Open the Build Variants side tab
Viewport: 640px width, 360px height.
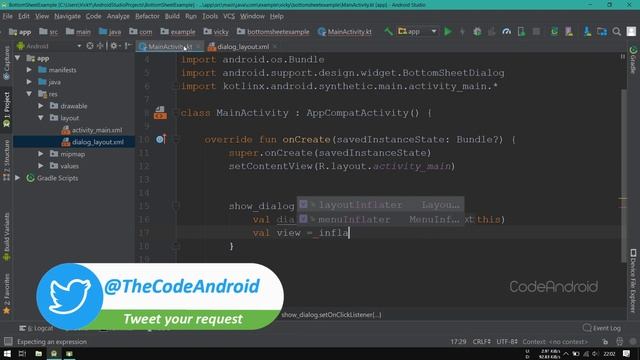(x=7, y=236)
